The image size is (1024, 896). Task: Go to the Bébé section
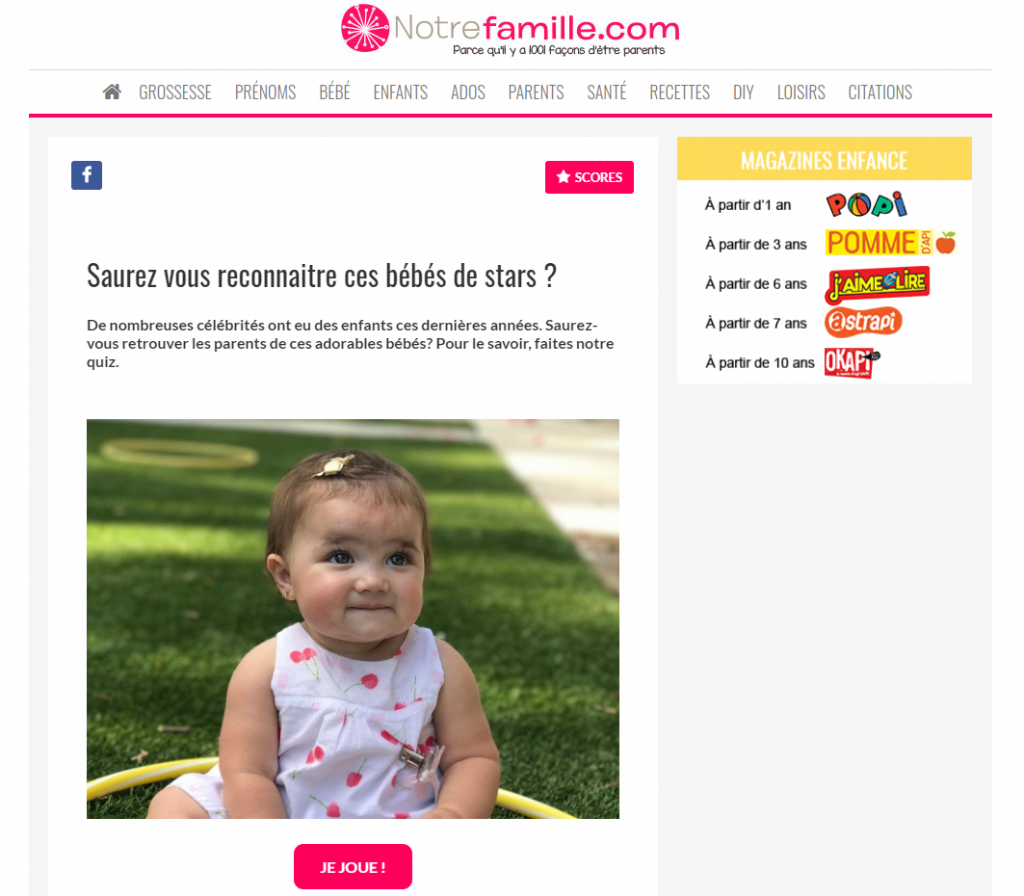tap(334, 92)
